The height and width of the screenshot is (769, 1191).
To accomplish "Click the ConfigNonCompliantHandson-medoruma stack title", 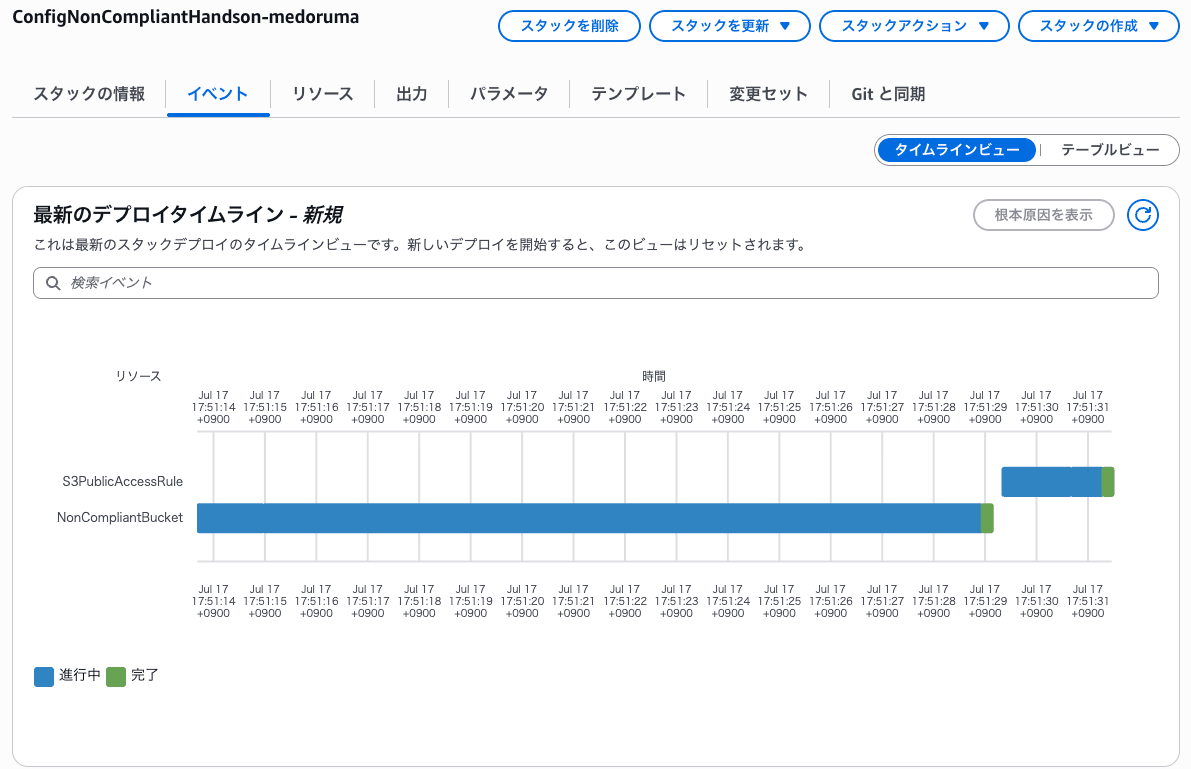I will click(x=186, y=17).
